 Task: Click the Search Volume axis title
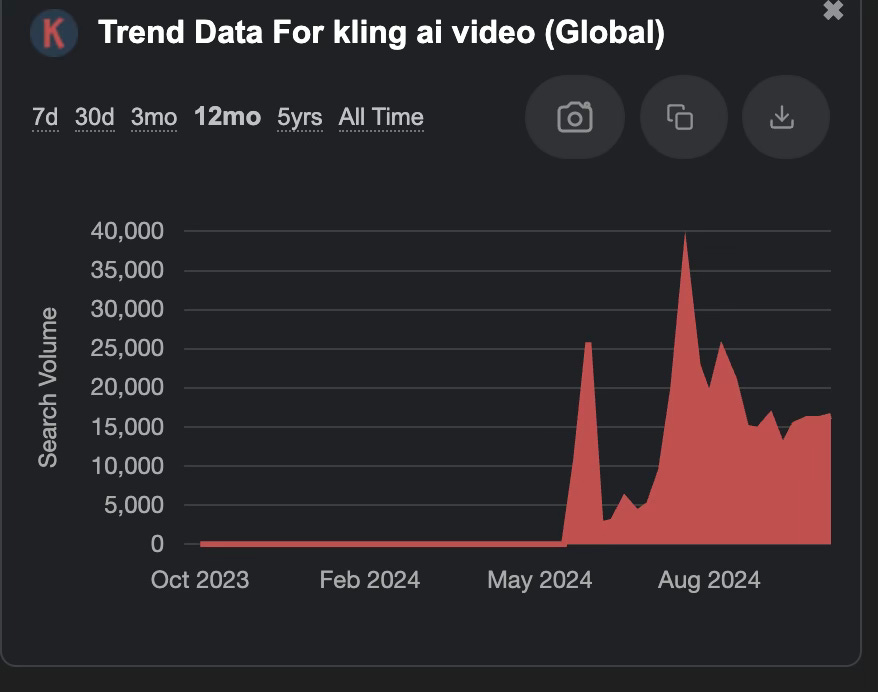pyautogui.click(x=48, y=387)
